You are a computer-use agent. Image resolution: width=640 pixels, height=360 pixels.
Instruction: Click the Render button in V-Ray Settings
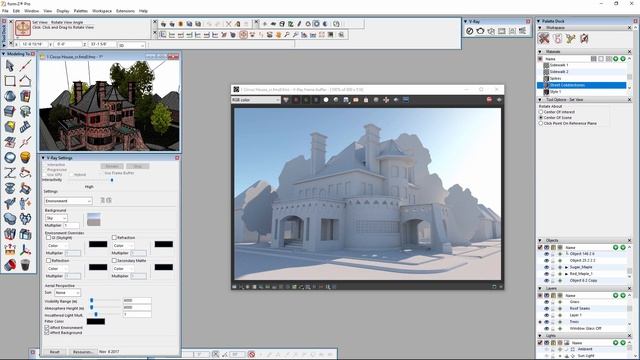112,166
